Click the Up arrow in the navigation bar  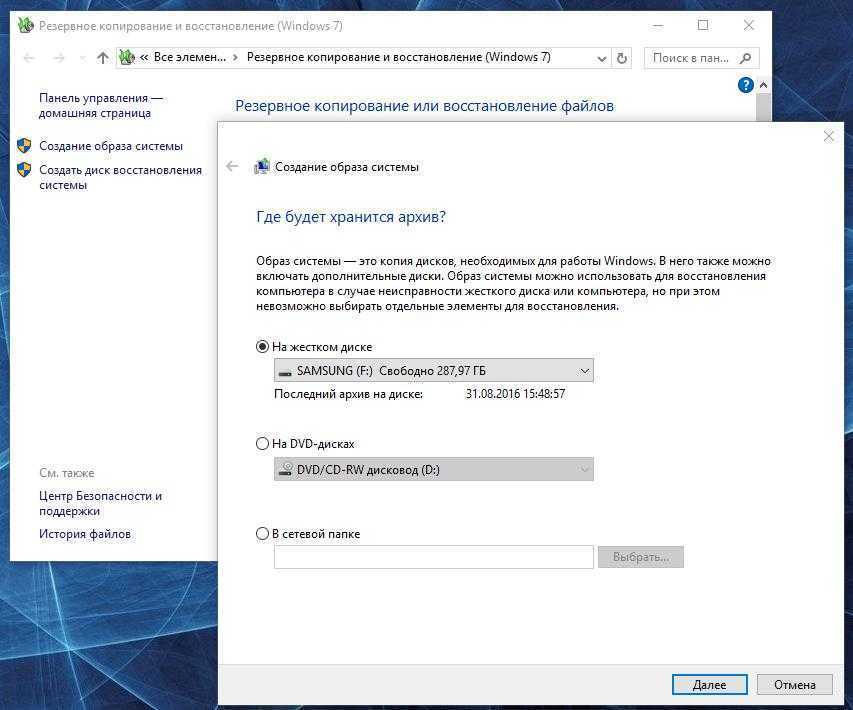point(102,58)
